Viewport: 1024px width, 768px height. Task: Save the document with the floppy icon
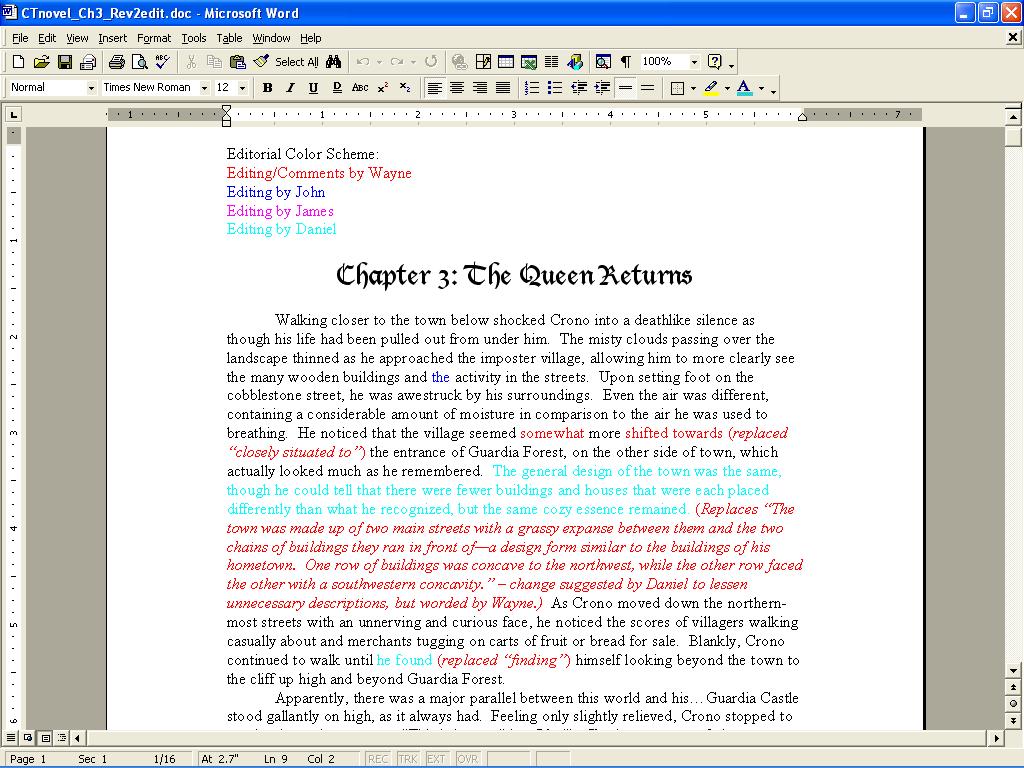[65, 62]
